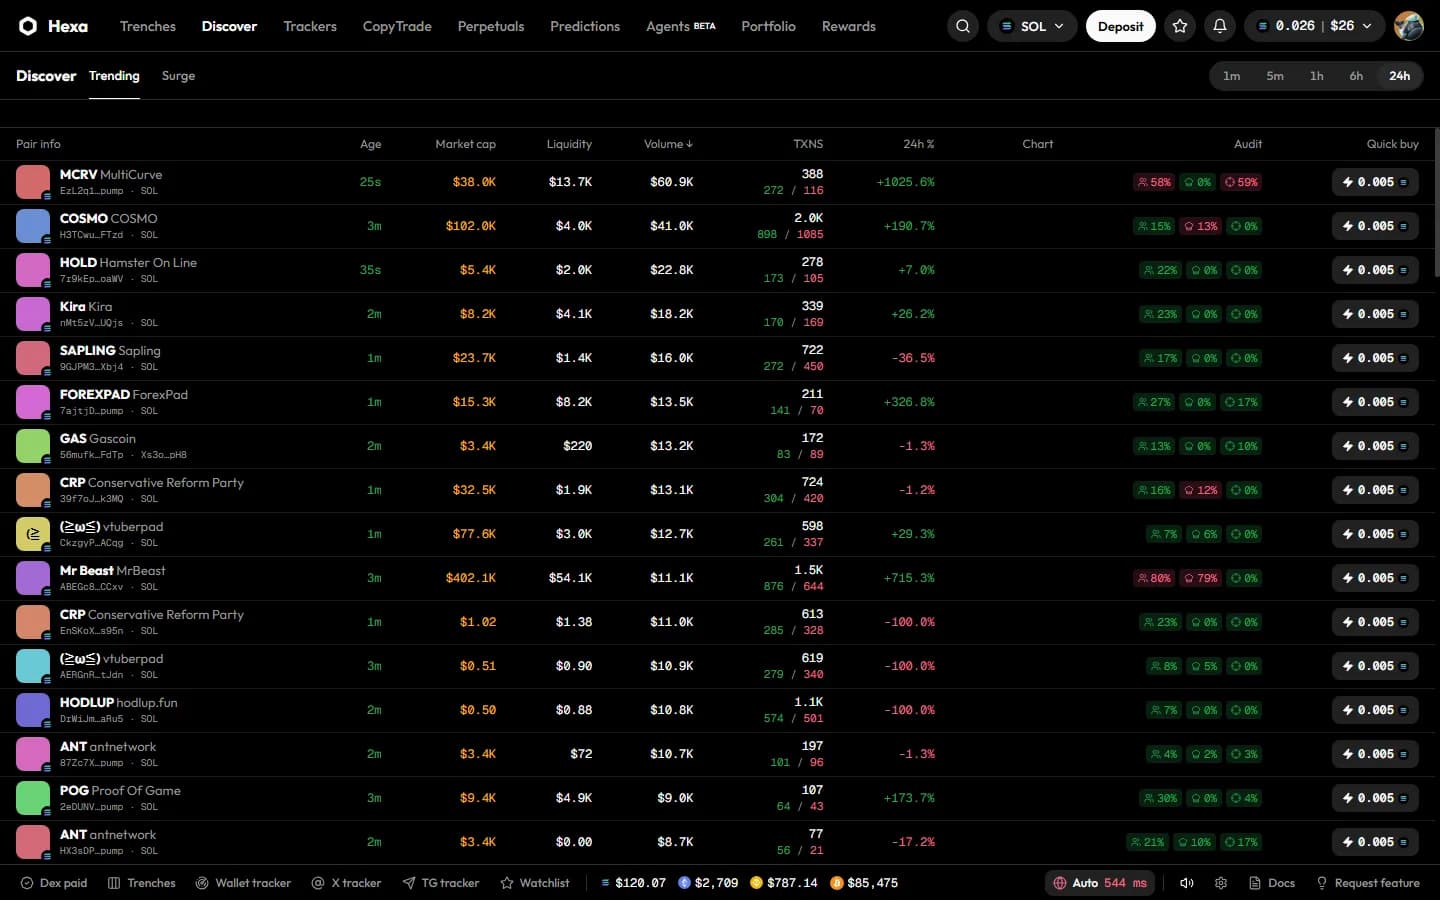The height and width of the screenshot is (900, 1440).
Task: Sort by the Liquidity column
Action: pos(569,144)
